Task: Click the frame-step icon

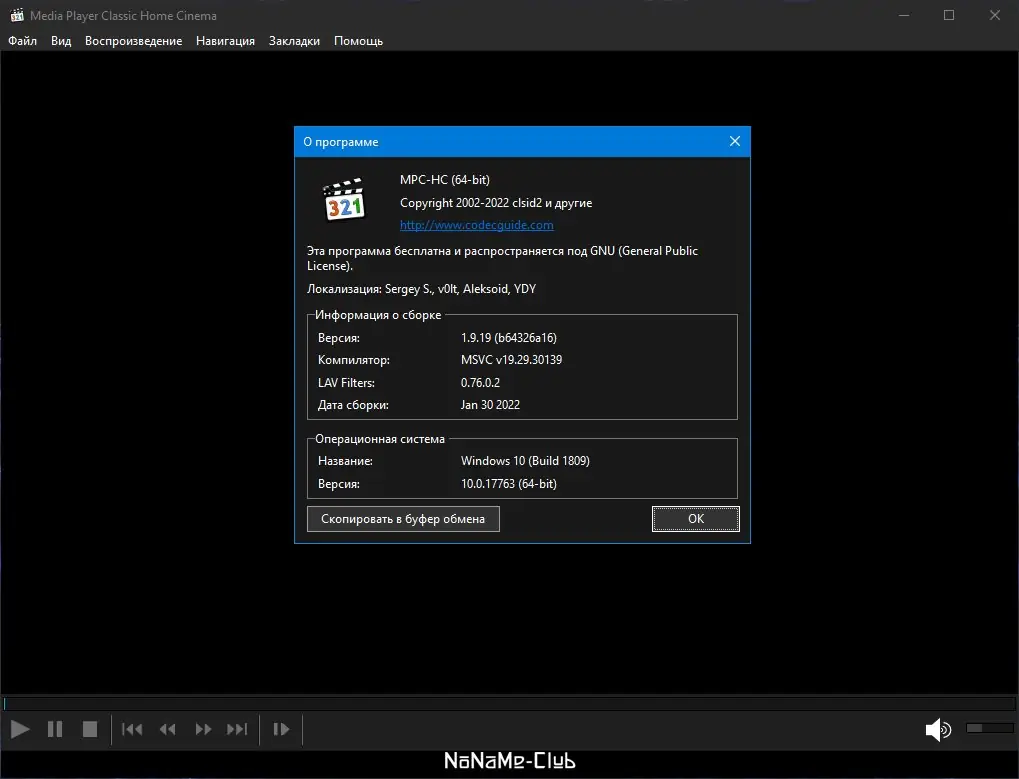Action: point(281,730)
